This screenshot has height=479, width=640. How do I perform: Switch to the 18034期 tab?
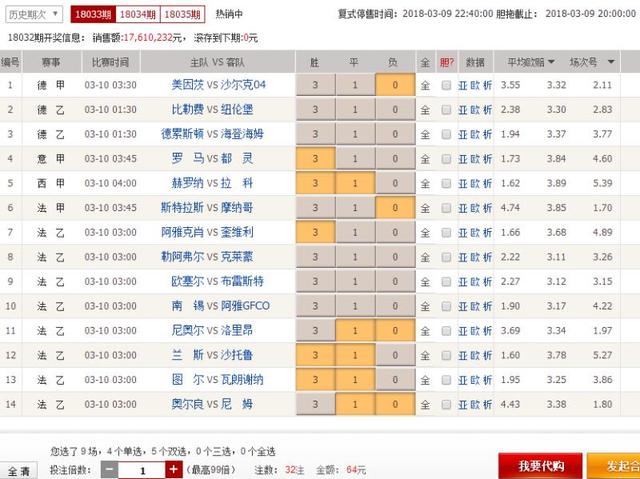pyautogui.click(x=138, y=15)
